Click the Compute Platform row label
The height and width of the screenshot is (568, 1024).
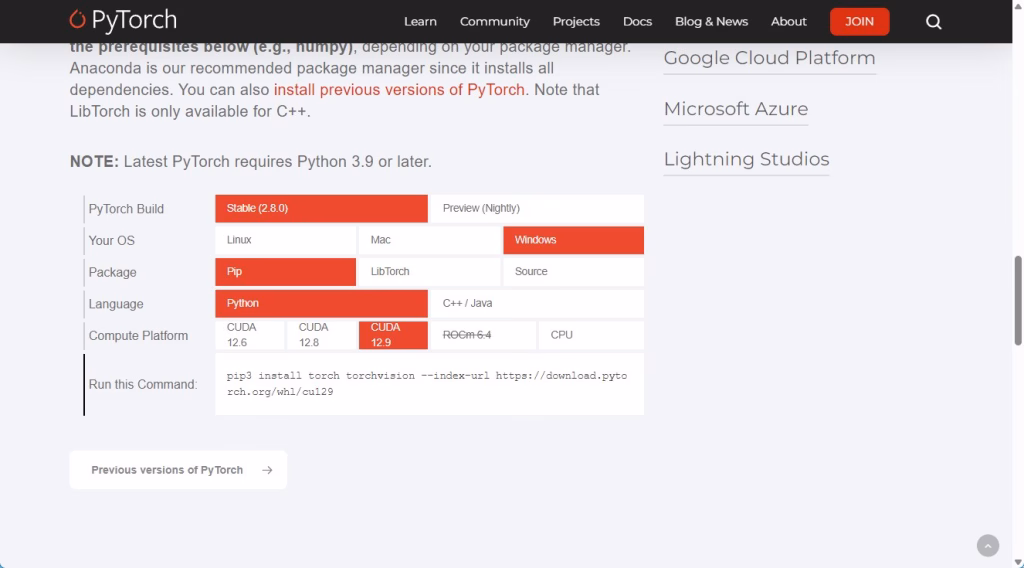[x=138, y=336]
